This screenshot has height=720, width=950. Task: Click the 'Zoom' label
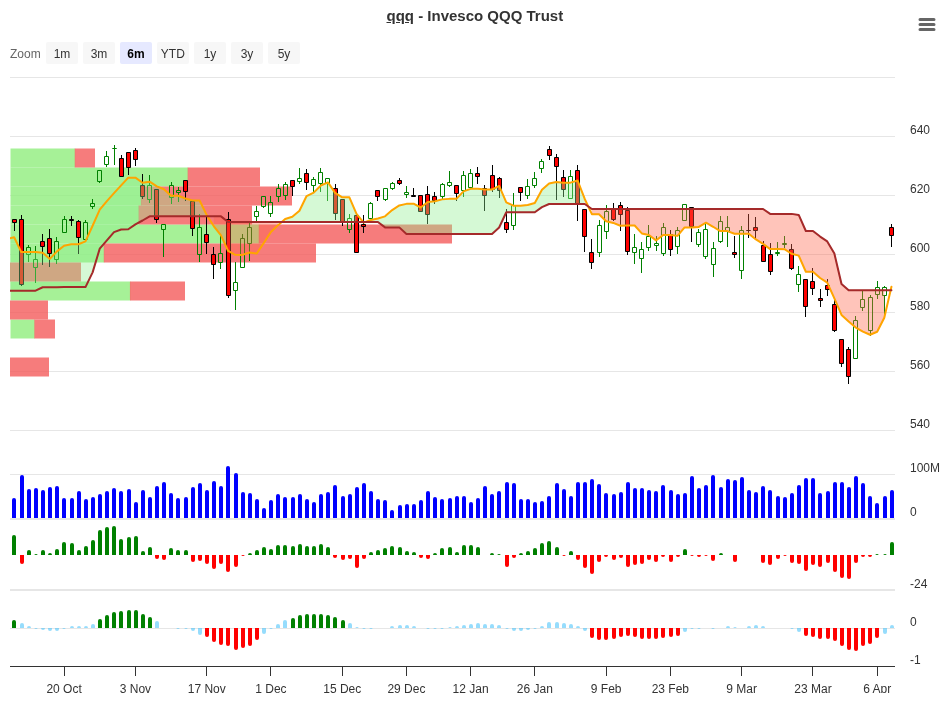tap(25, 53)
